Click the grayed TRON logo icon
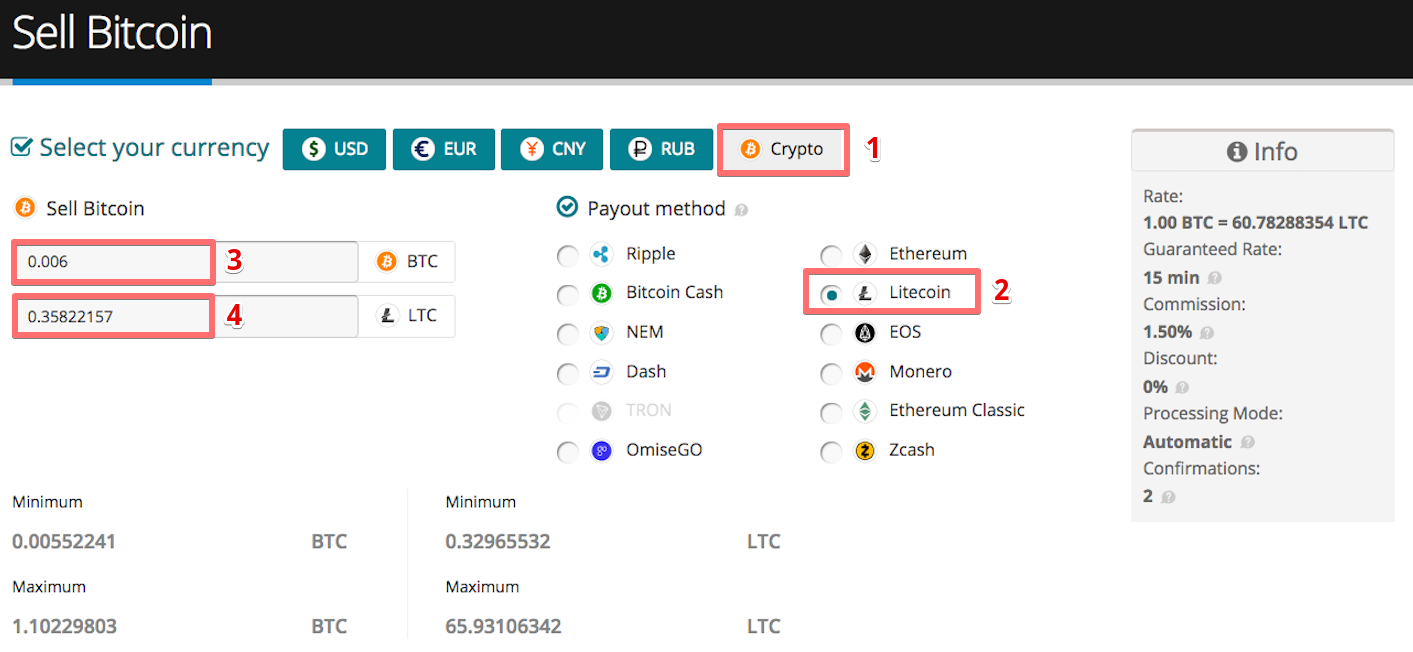 tap(601, 411)
